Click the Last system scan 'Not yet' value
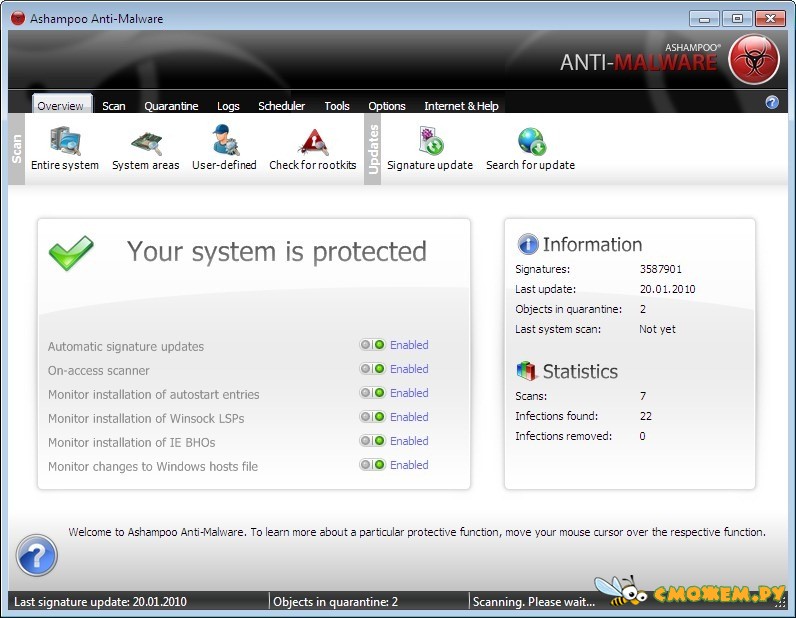This screenshot has width=796, height=618. click(657, 329)
